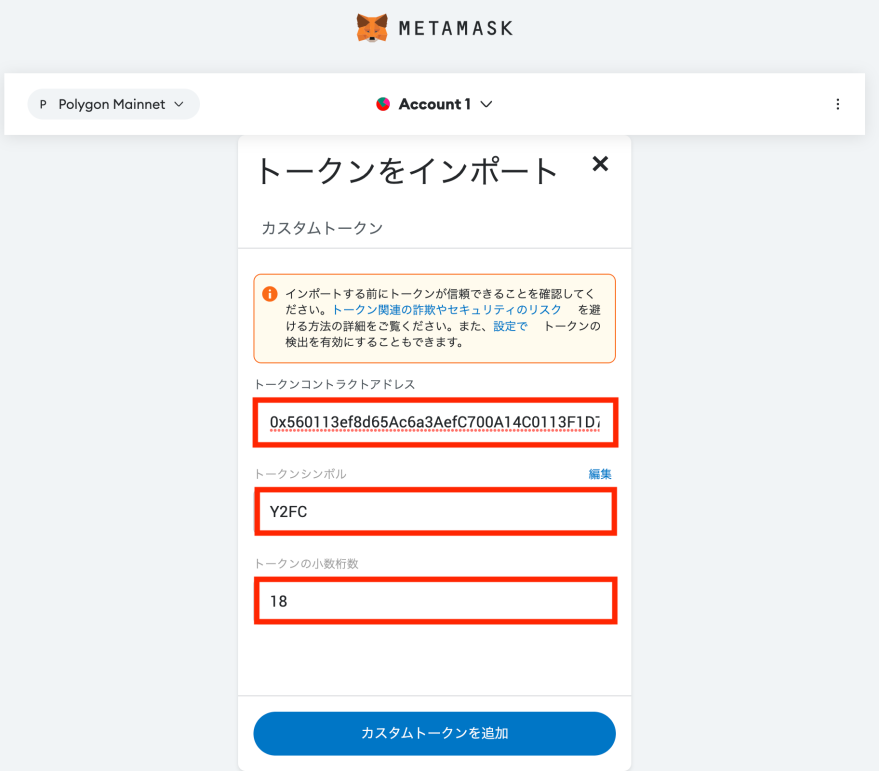This screenshot has width=879, height=771.
Task: Expand the Polygon Mainnet network dropdown
Action: tap(114, 104)
